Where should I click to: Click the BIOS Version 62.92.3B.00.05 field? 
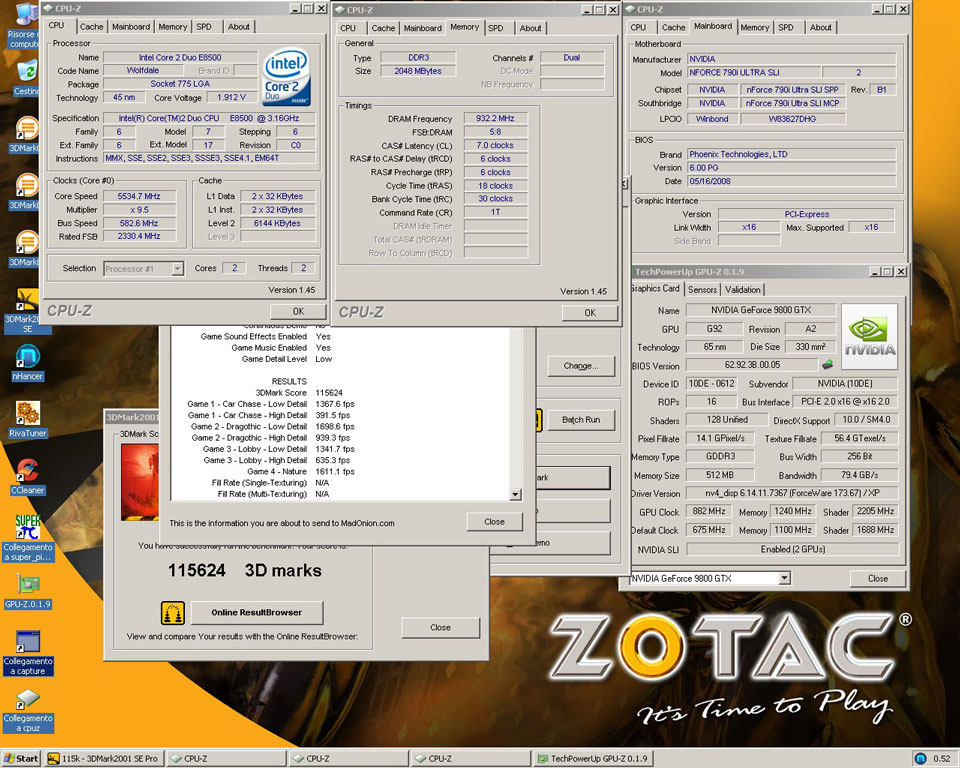point(752,365)
